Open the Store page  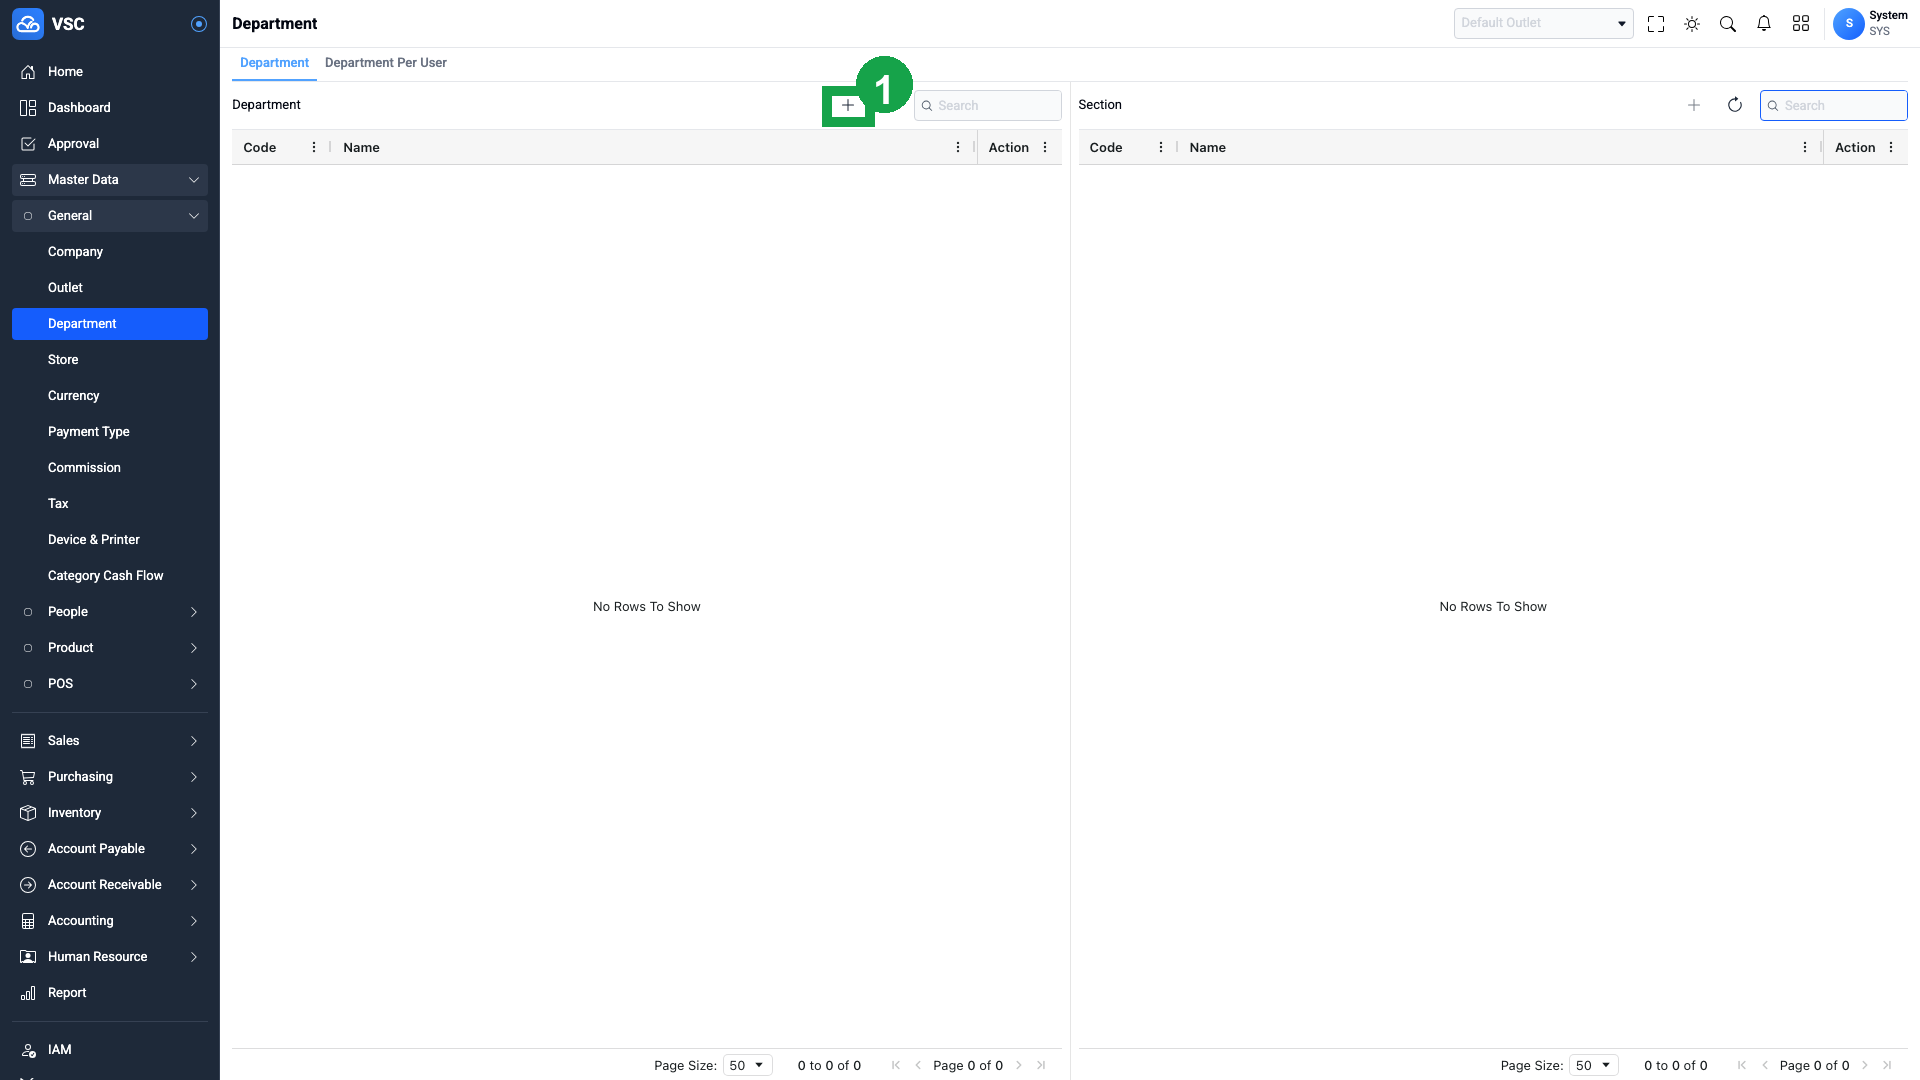coord(110,360)
